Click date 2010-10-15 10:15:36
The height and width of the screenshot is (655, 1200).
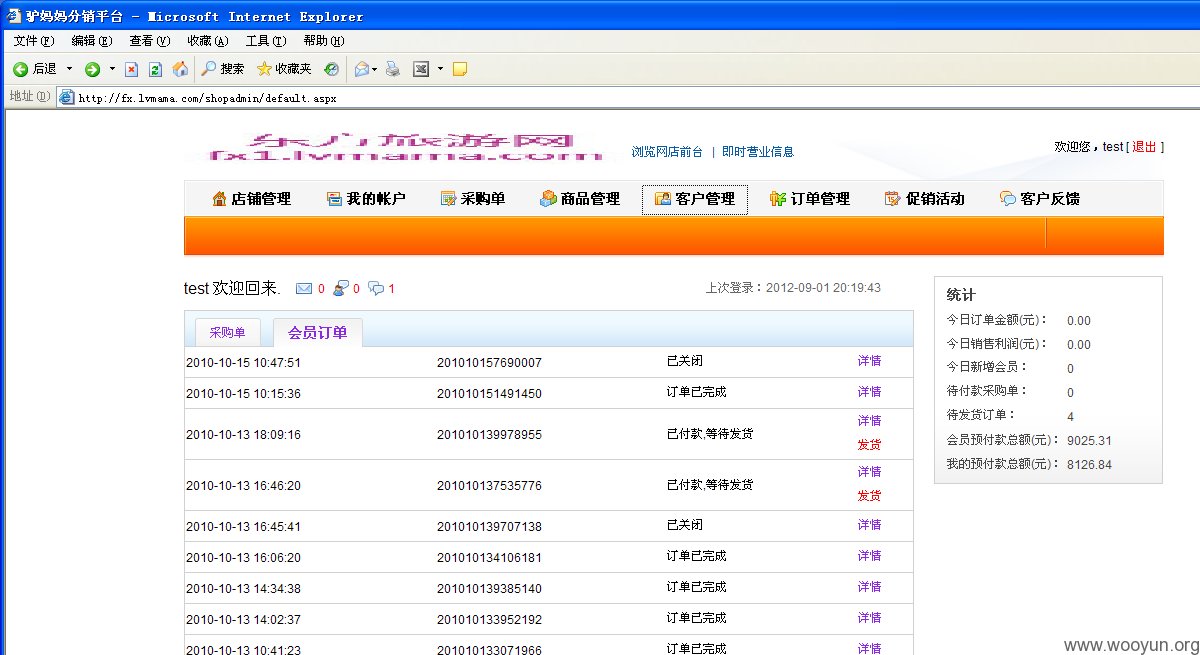pos(243,394)
